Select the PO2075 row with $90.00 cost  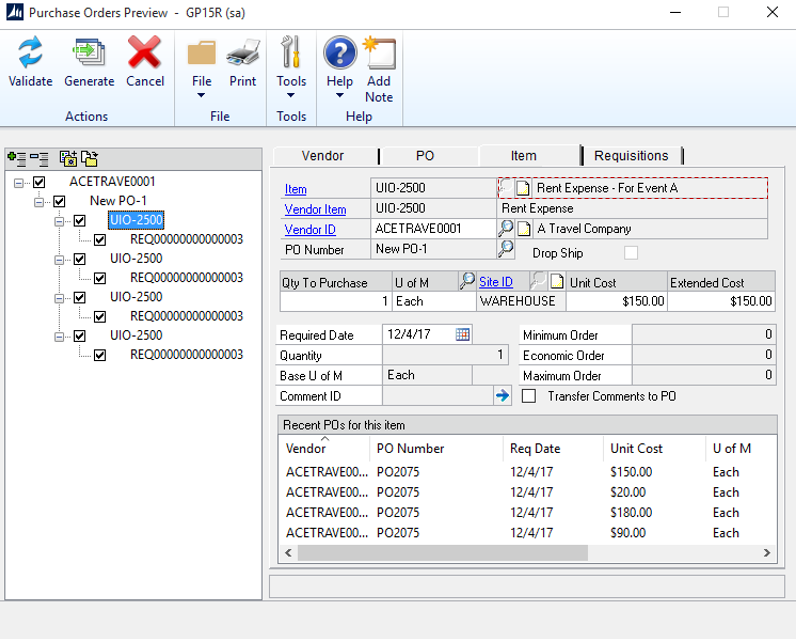click(528, 533)
